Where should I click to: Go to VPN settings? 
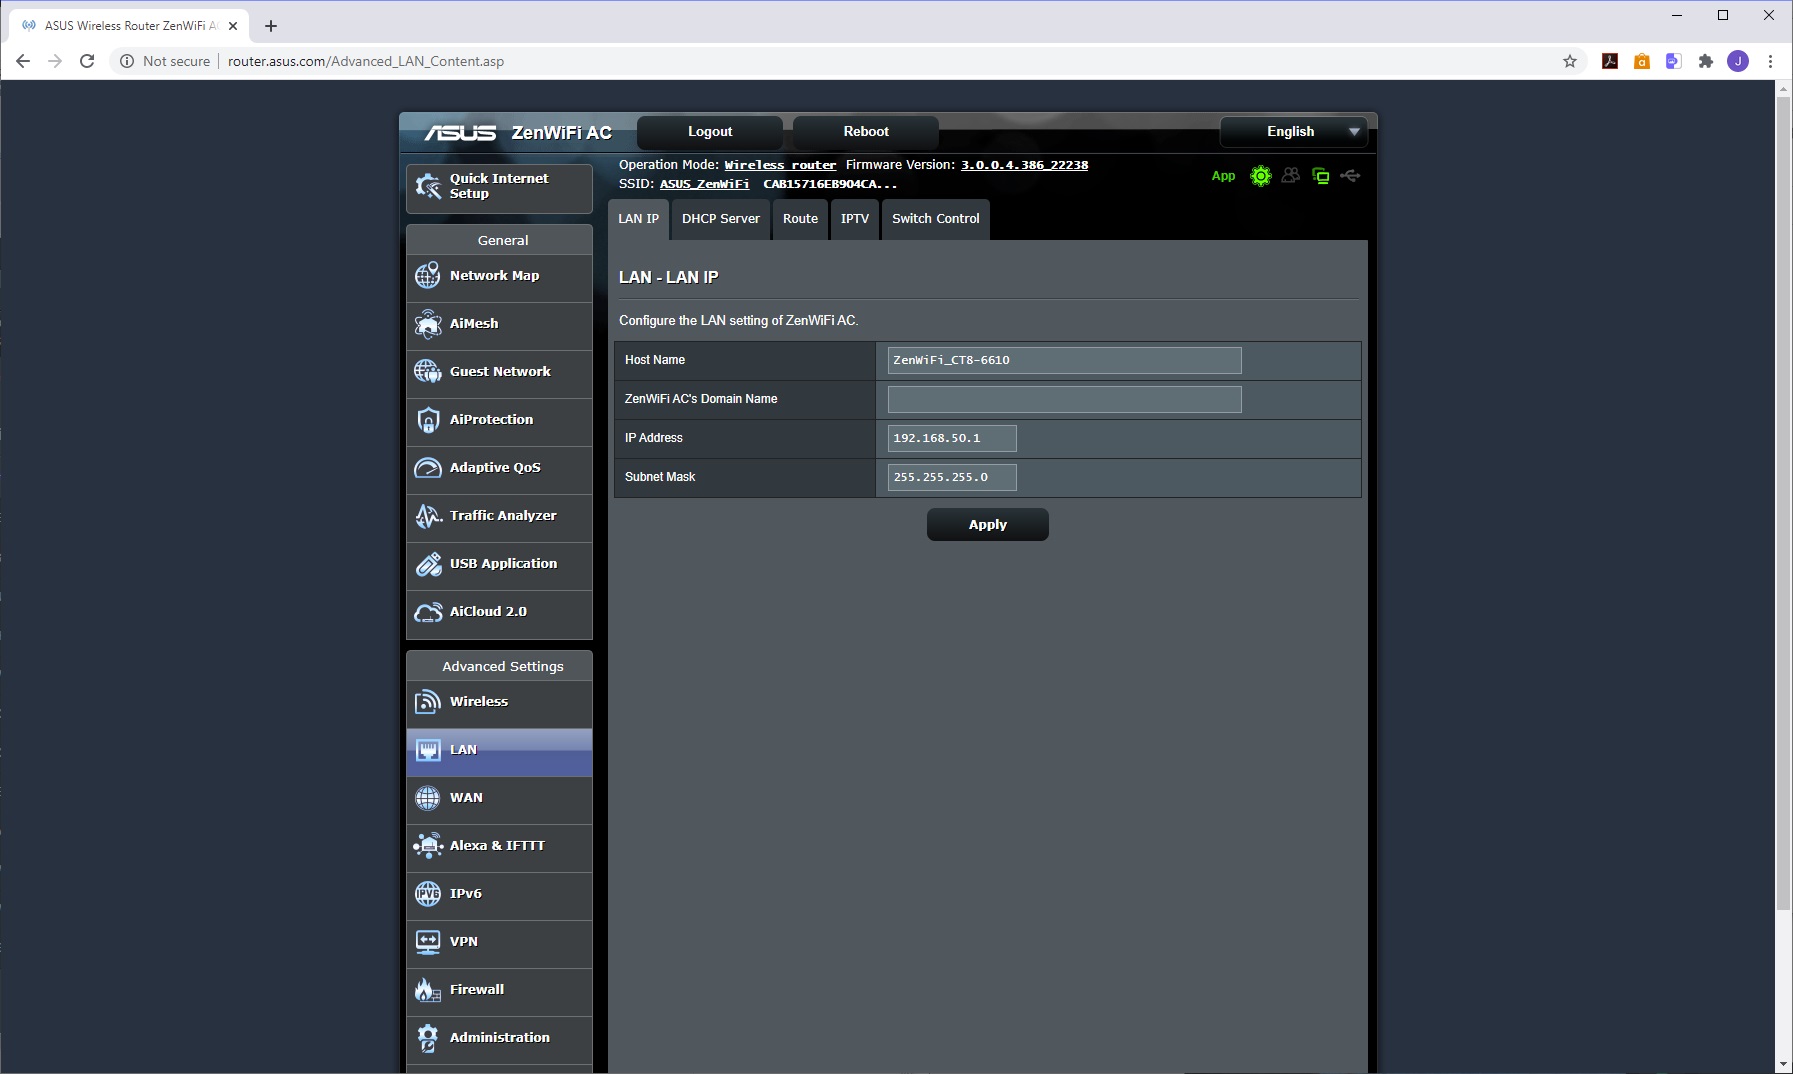coord(499,942)
